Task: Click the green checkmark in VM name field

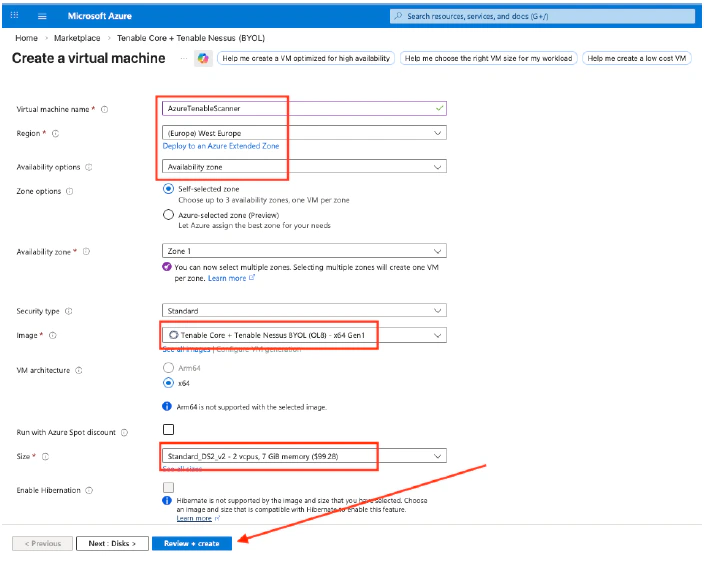Action: pos(439,108)
